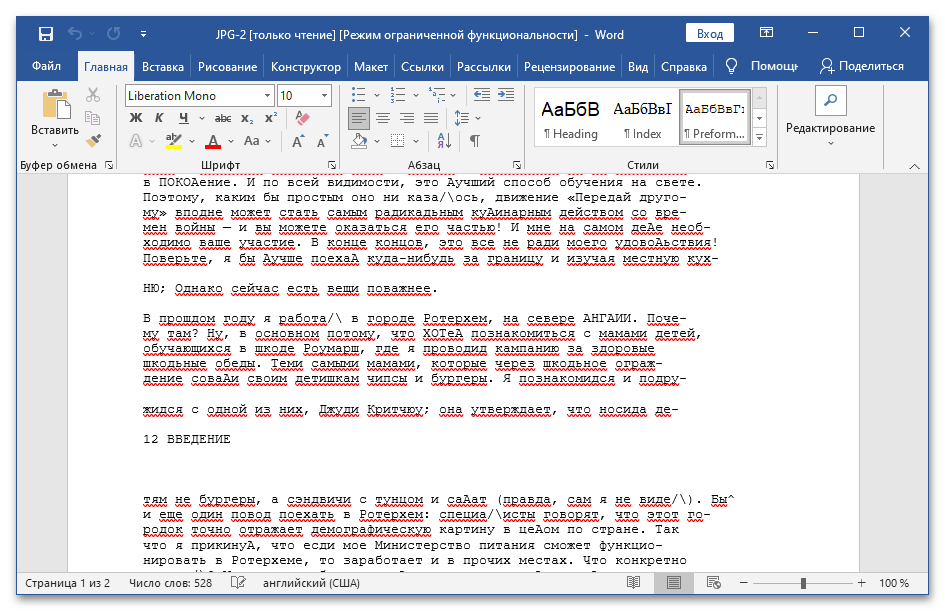Center the paragraph text
Screen dimensions: 945x611
[383, 118]
